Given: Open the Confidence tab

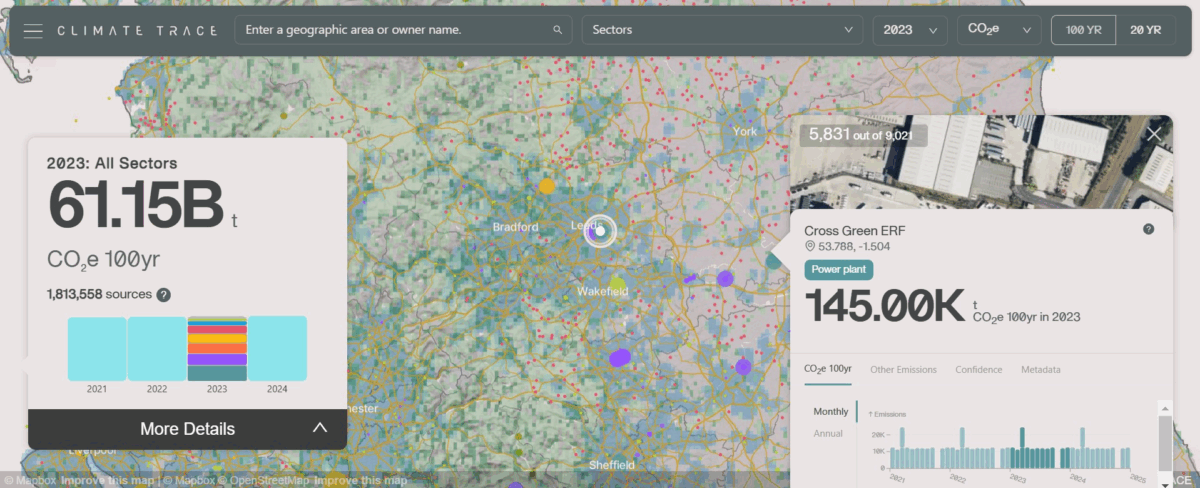Looking at the screenshot, I should [978, 370].
